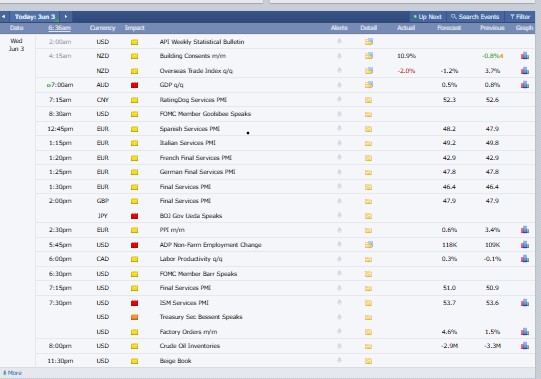Click the revised previous value -0.8%
The height and width of the screenshot is (379, 541).
[x=491, y=56]
